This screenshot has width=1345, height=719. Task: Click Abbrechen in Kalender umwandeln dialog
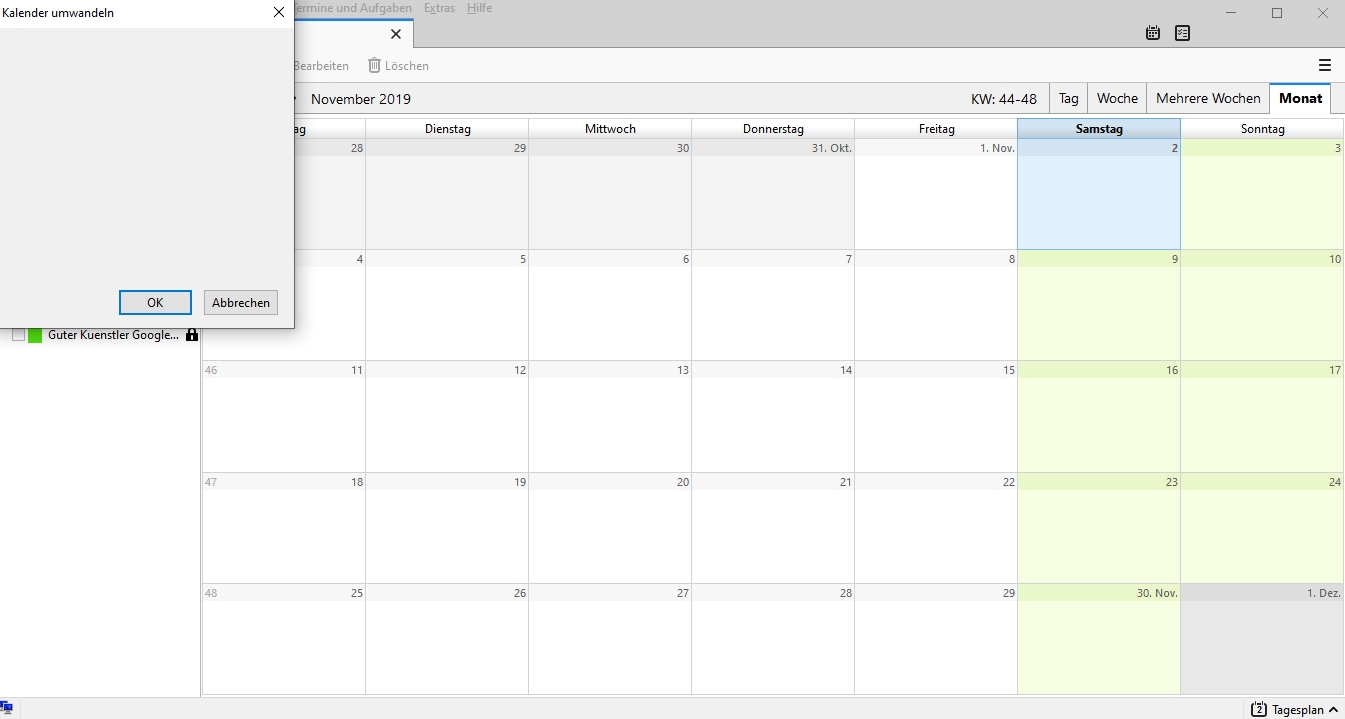tap(241, 303)
